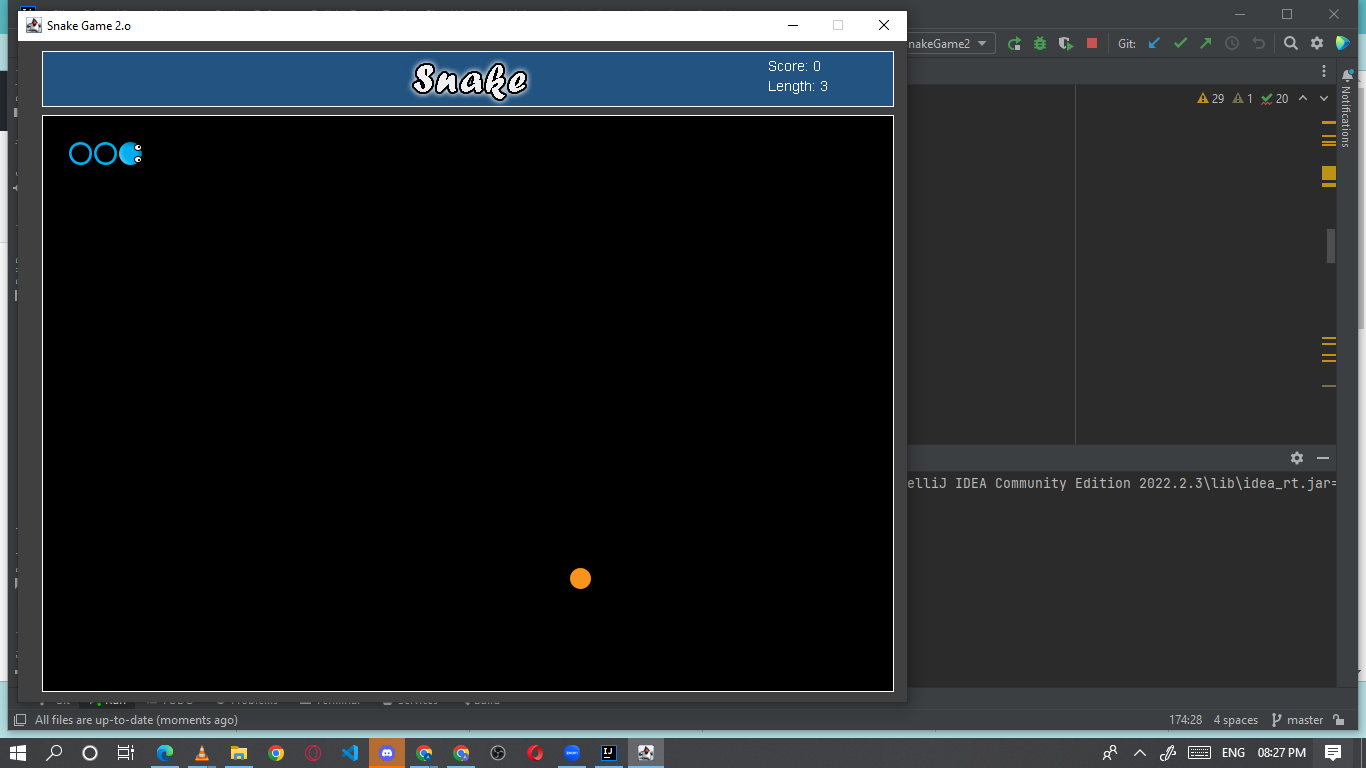Viewport: 1366px width, 768px height.
Task: Click the Snake title logo
Action: (470, 79)
